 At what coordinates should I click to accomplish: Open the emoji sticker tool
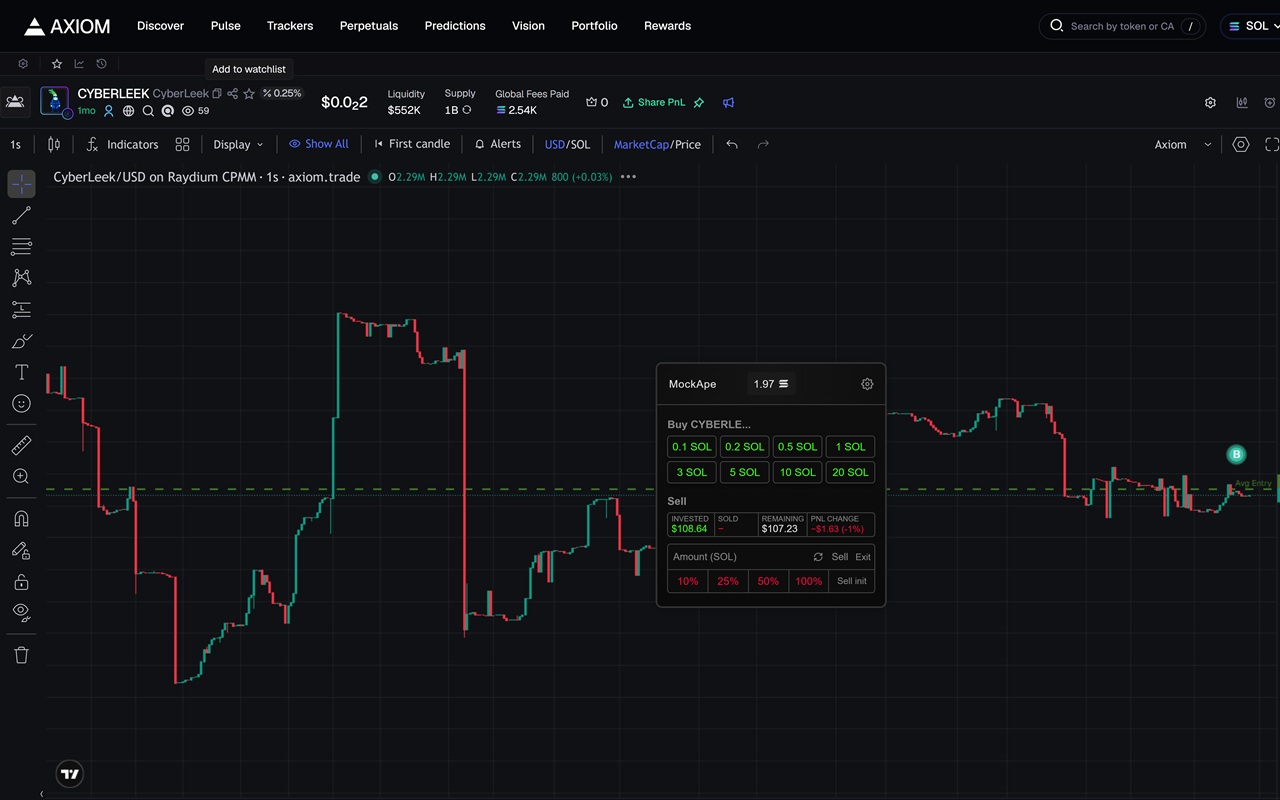pyautogui.click(x=21, y=403)
